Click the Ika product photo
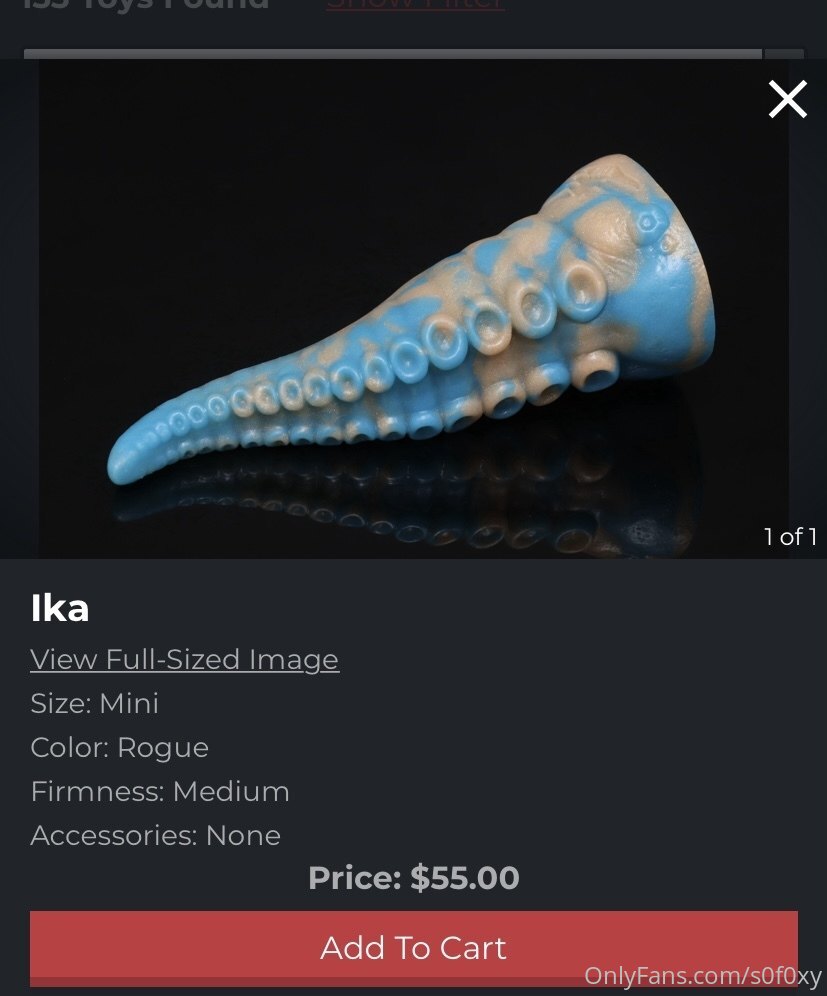 (x=414, y=309)
